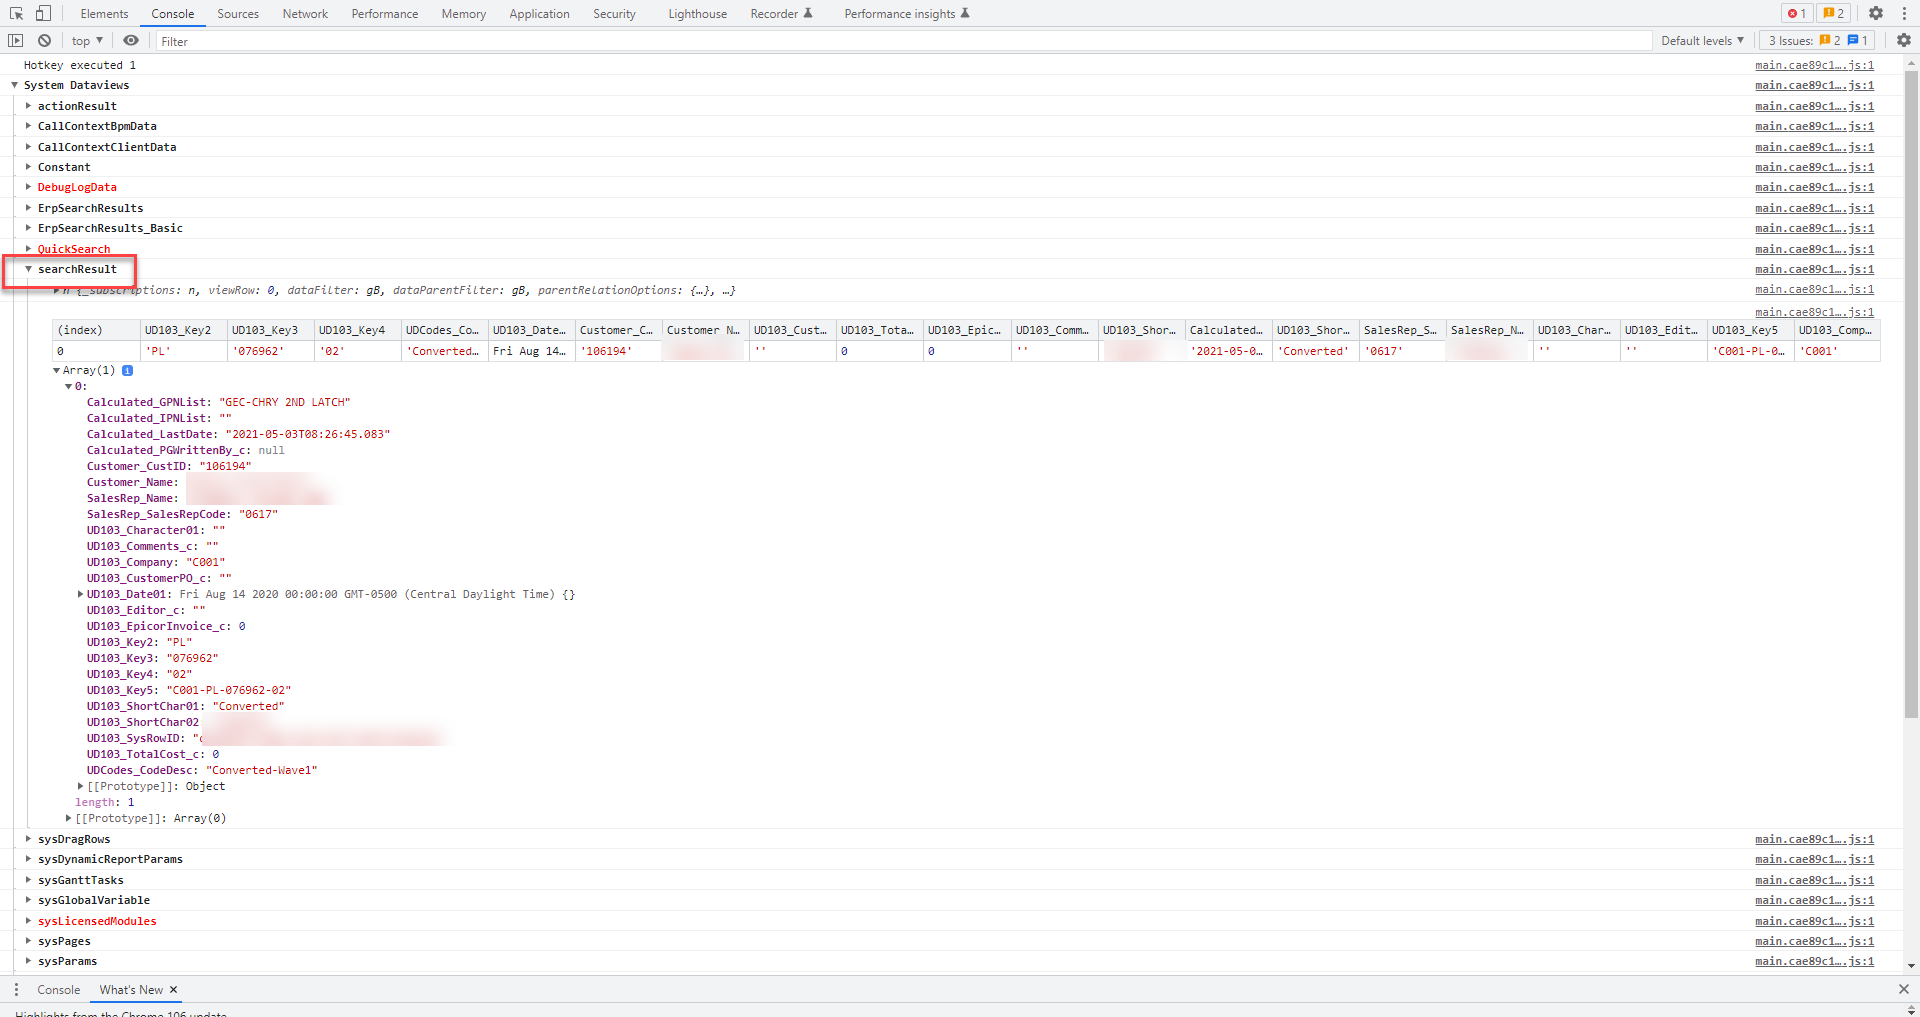1920x1017 pixels.
Task: Show the console sidebar
Action: coord(15,41)
